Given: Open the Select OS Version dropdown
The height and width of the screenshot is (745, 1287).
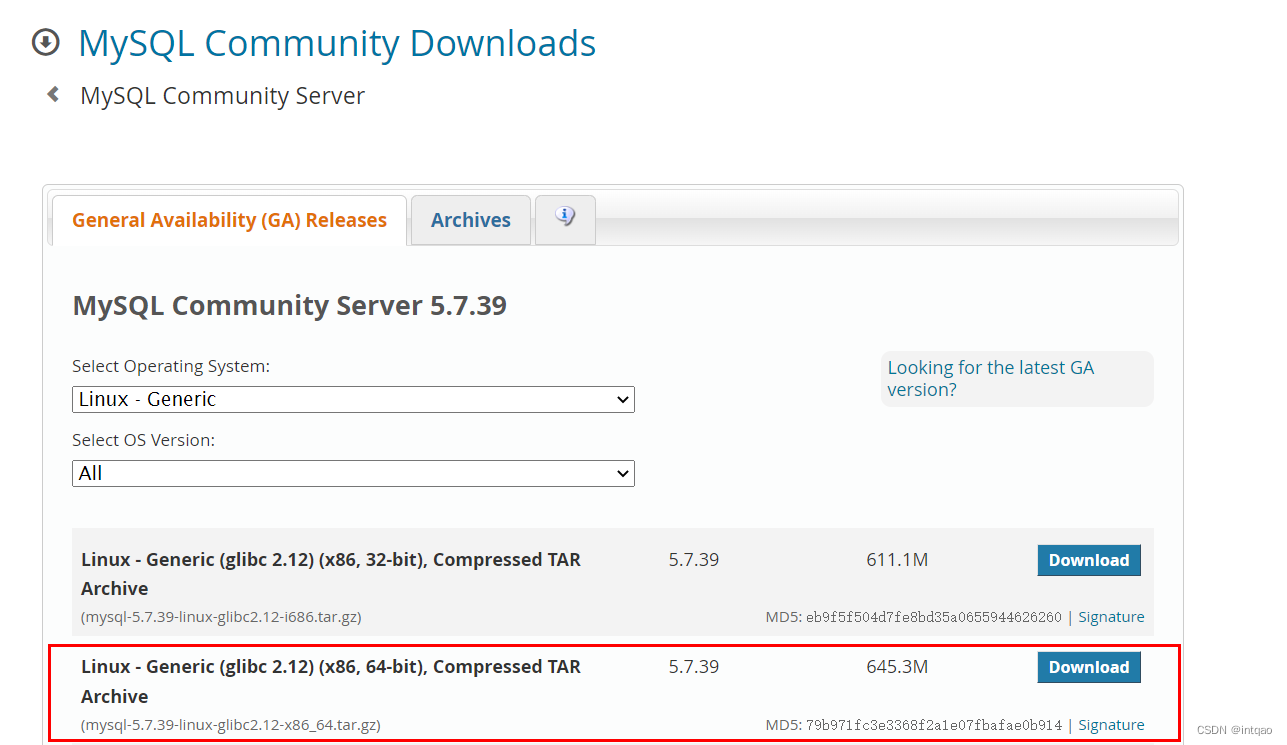Looking at the screenshot, I should (x=353, y=473).
